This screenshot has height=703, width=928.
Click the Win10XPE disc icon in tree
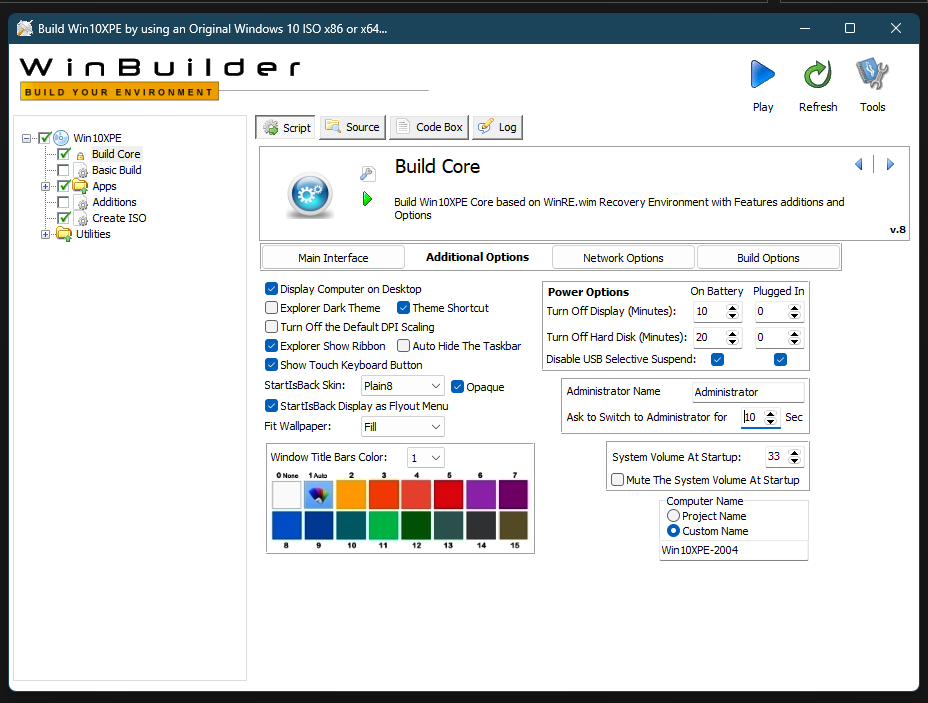point(61,138)
